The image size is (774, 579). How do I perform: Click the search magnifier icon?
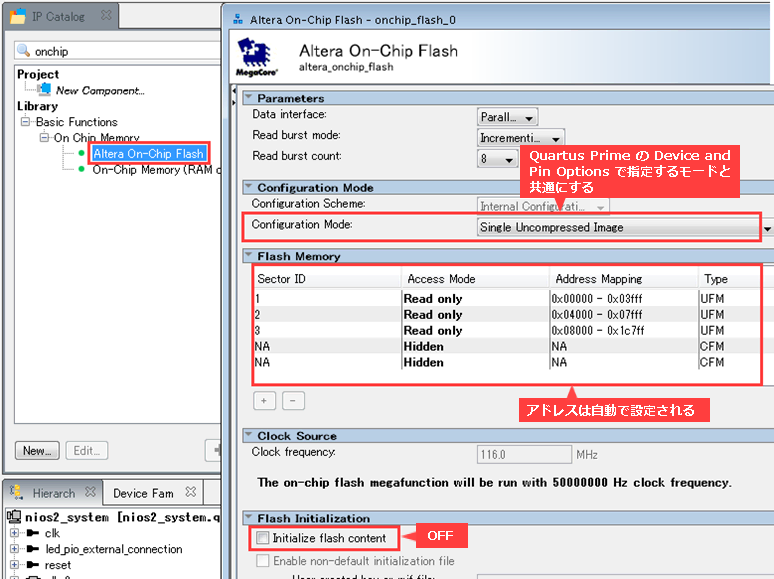coord(23,50)
